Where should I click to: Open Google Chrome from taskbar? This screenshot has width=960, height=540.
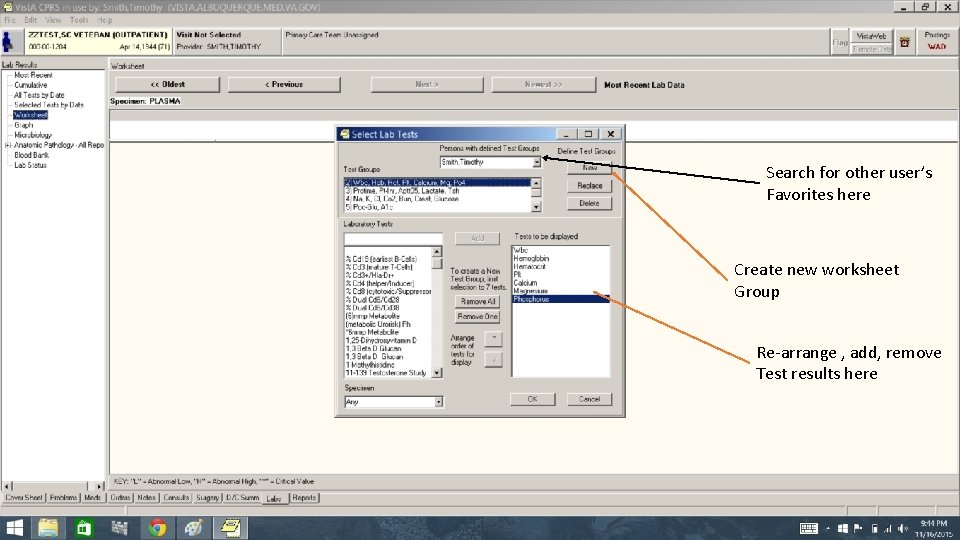click(x=157, y=528)
